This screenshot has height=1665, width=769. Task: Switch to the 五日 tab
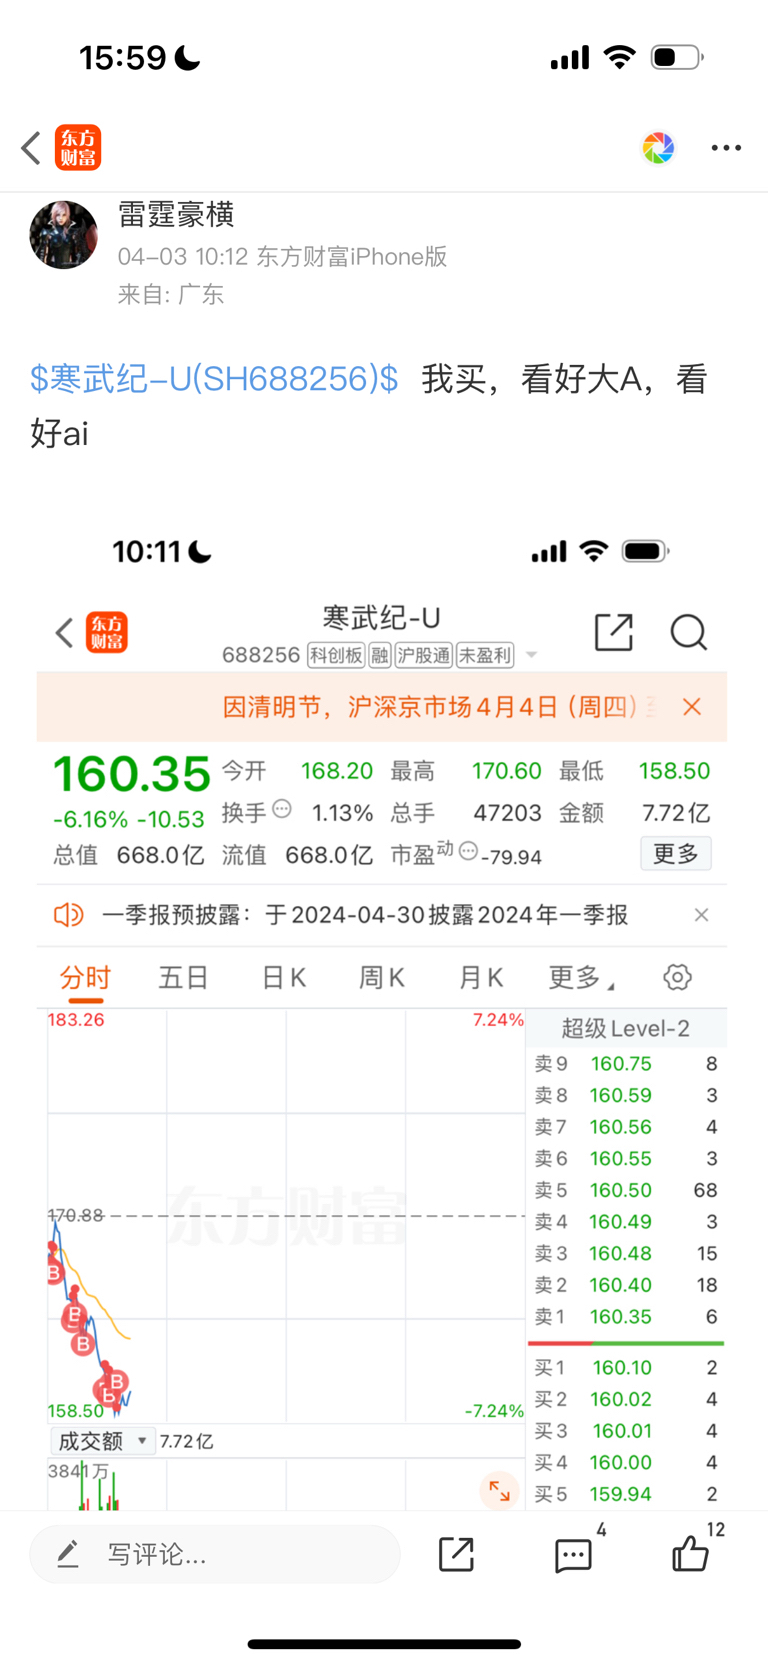point(184,978)
